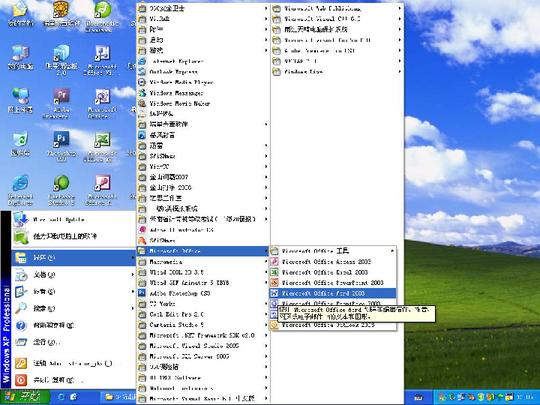Image resolution: width=540 pixels, height=405 pixels.
Task: Start Windows Media Player from Programs menu
Action: coord(203,82)
